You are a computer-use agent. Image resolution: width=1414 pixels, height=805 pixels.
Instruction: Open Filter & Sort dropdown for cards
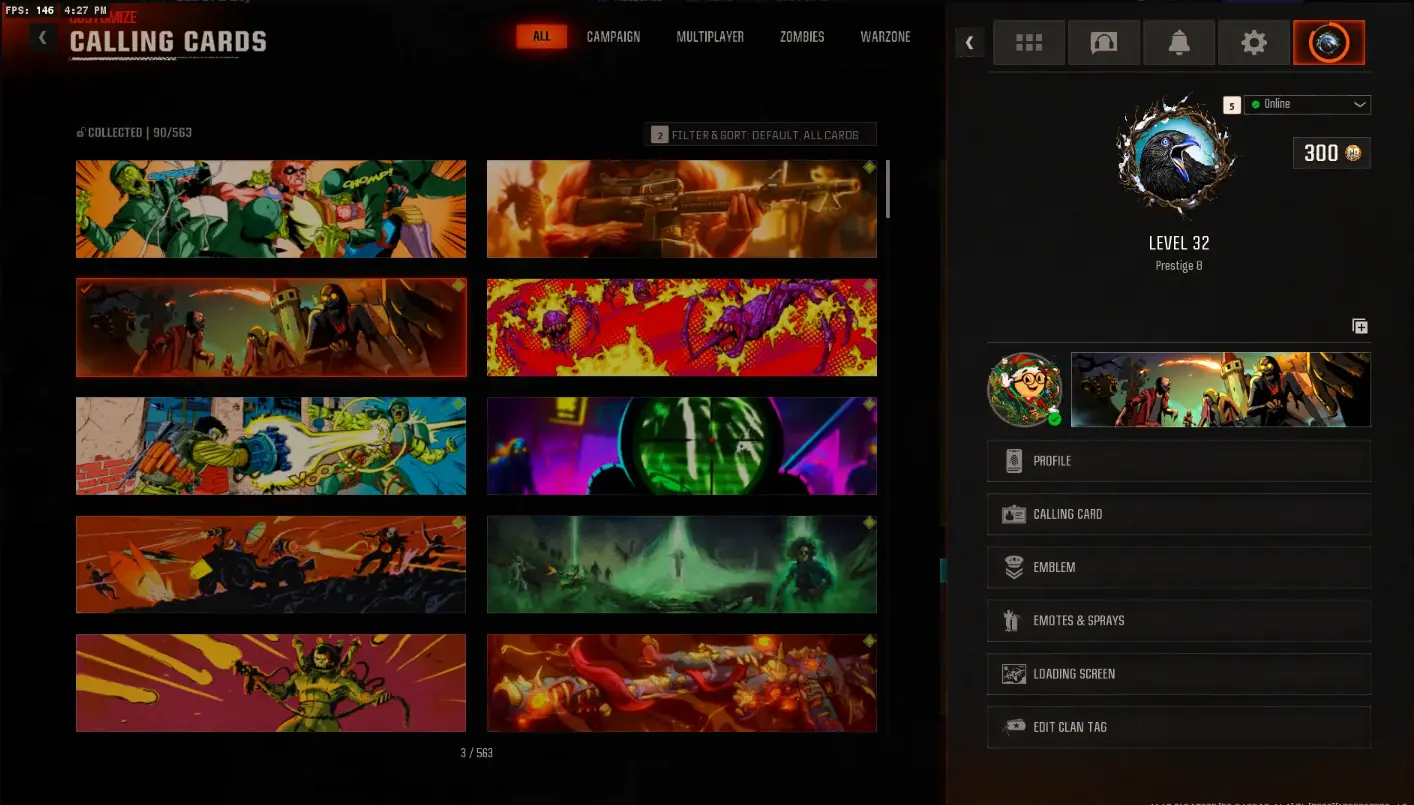761,135
